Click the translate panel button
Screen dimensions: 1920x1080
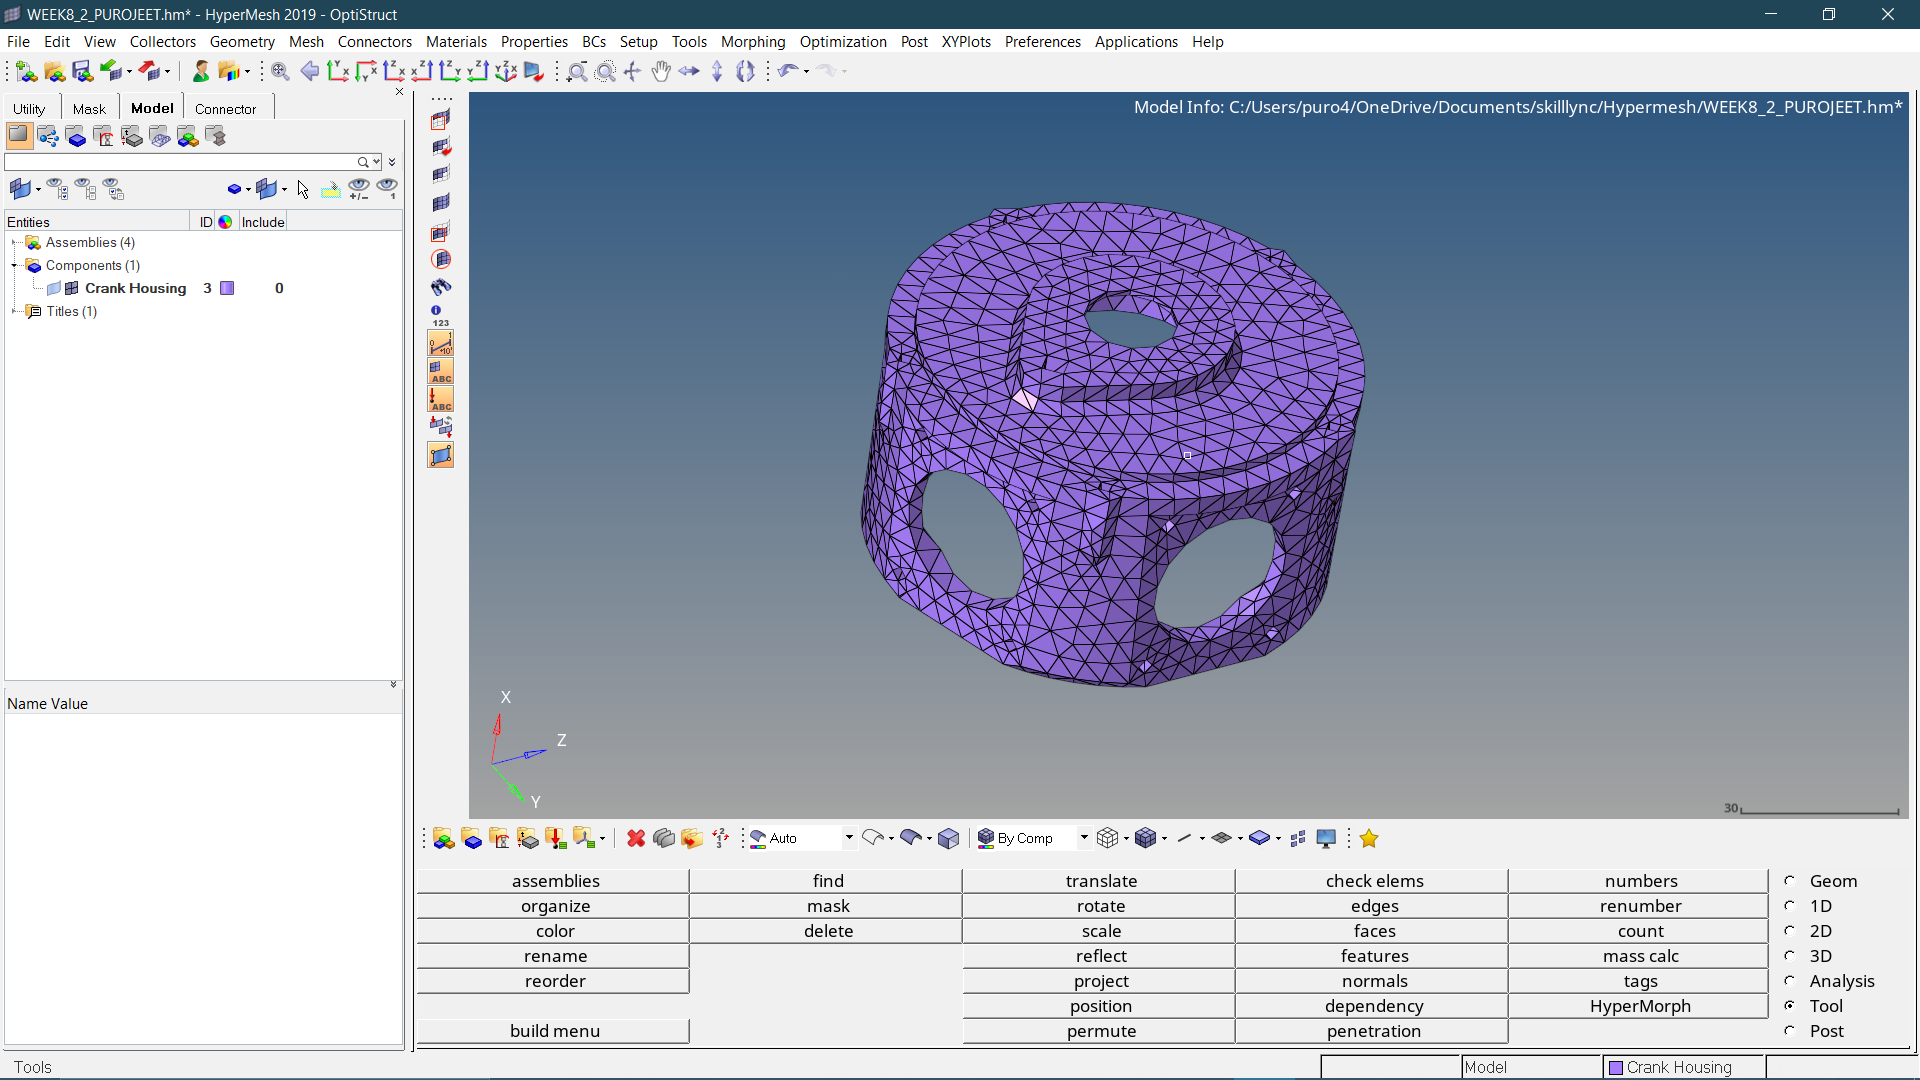[1100, 881]
